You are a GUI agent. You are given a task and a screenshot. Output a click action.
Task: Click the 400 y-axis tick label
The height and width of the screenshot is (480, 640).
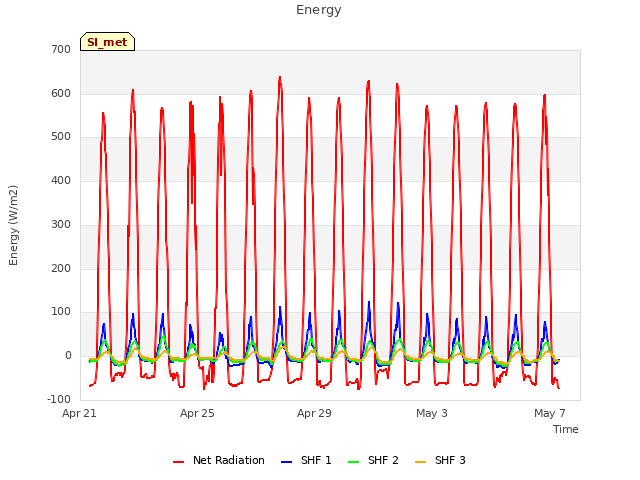point(61,180)
